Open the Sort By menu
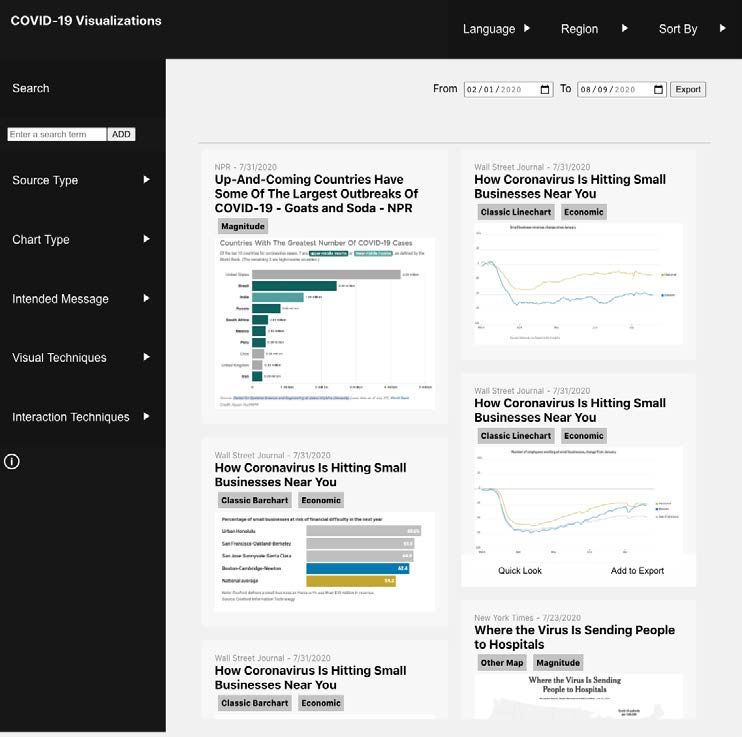Viewport: 742px width, 737px height. tap(678, 29)
